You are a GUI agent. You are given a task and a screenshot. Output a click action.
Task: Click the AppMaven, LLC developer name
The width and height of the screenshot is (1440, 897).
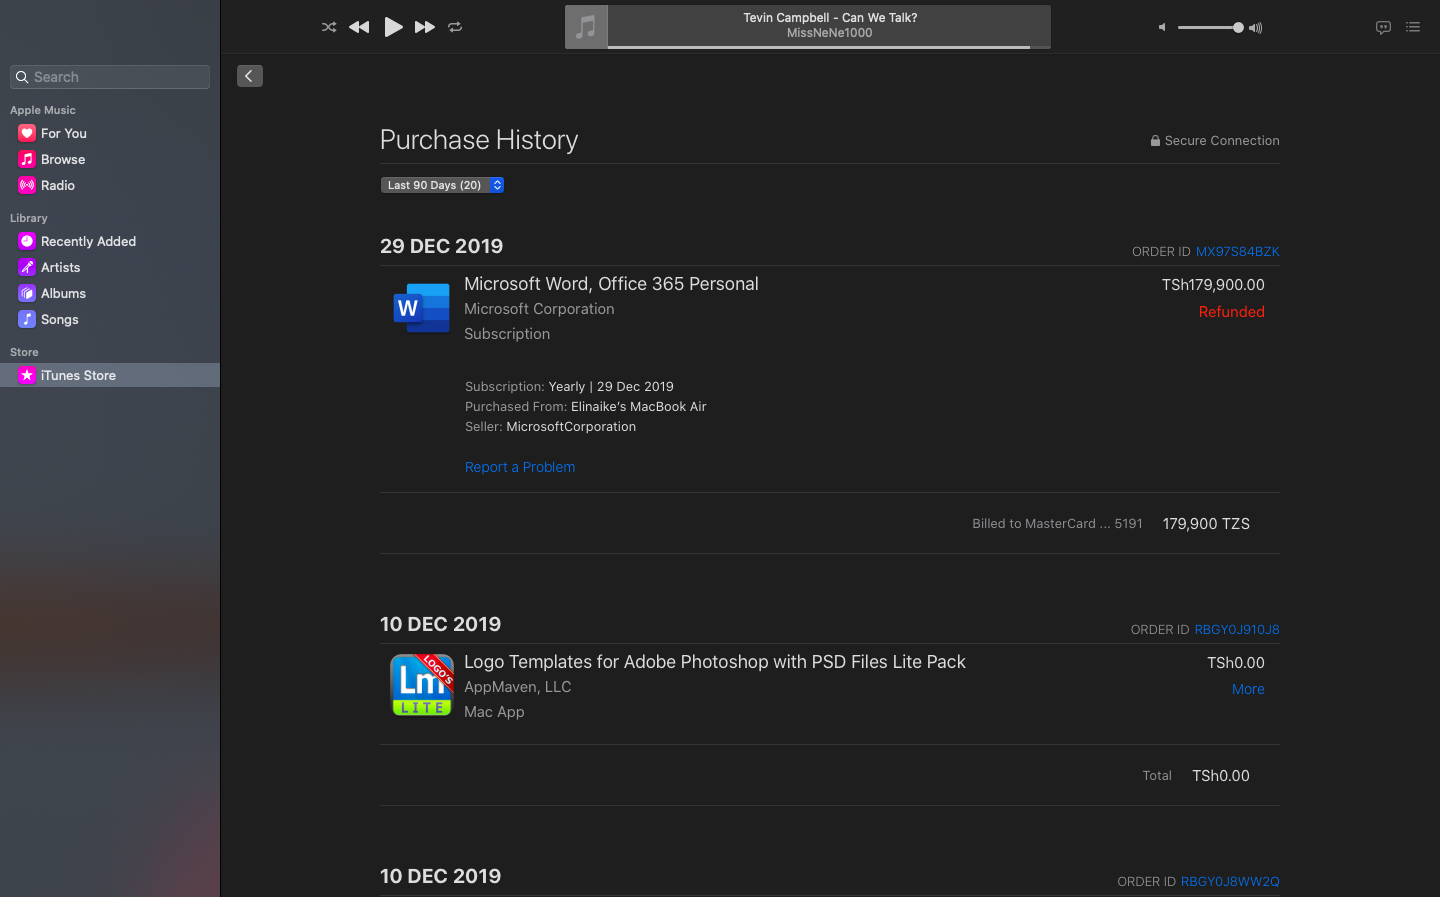click(518, 687)
